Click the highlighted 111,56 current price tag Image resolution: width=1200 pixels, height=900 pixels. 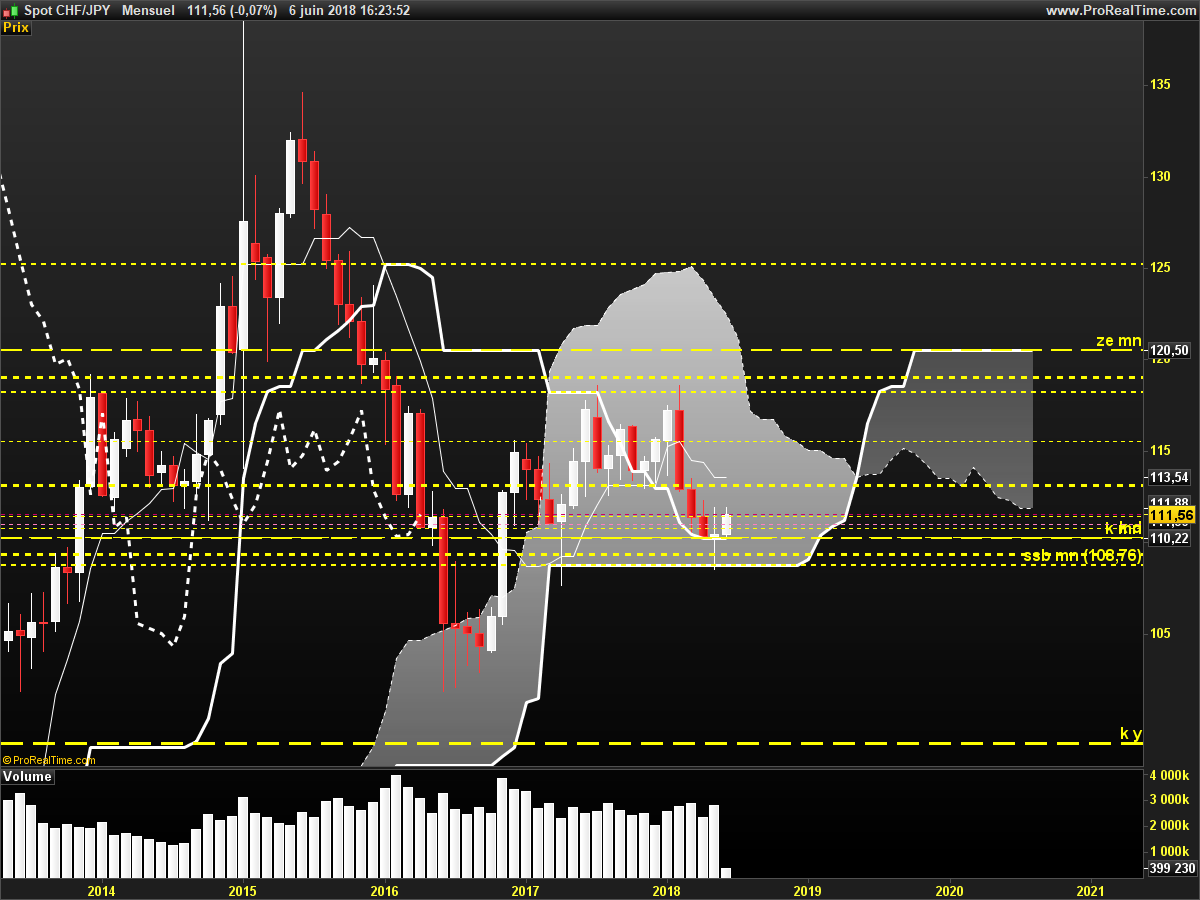coord(1171,515)
